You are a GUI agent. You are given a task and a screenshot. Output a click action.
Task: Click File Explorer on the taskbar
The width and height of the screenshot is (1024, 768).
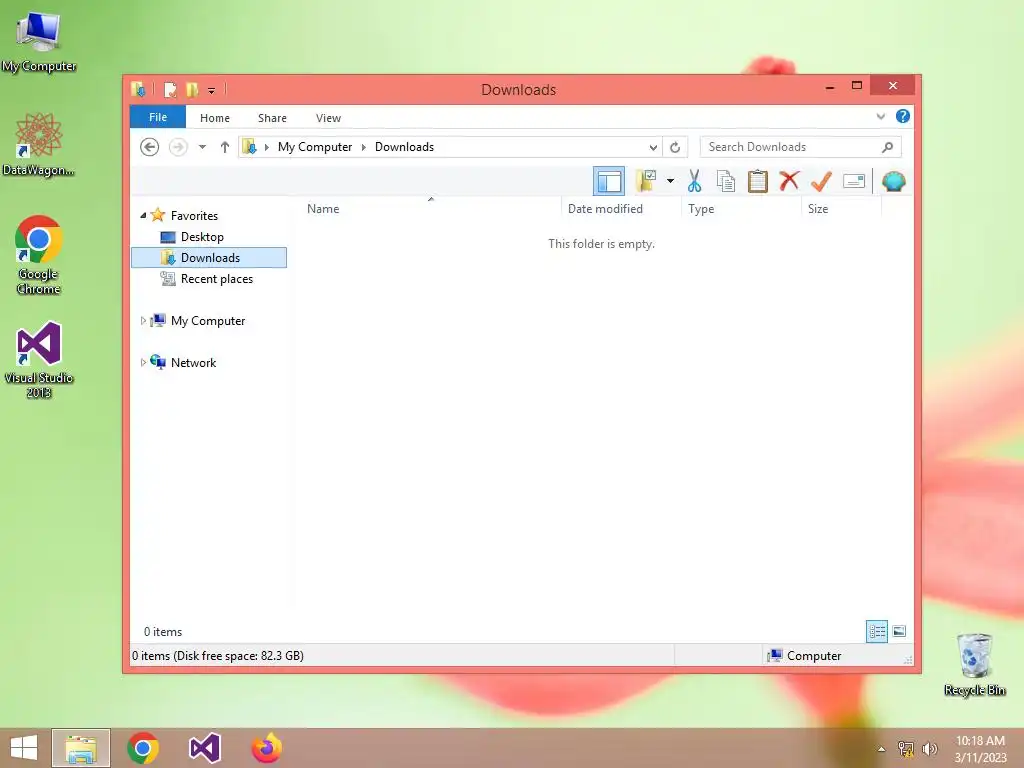[81, 748]
